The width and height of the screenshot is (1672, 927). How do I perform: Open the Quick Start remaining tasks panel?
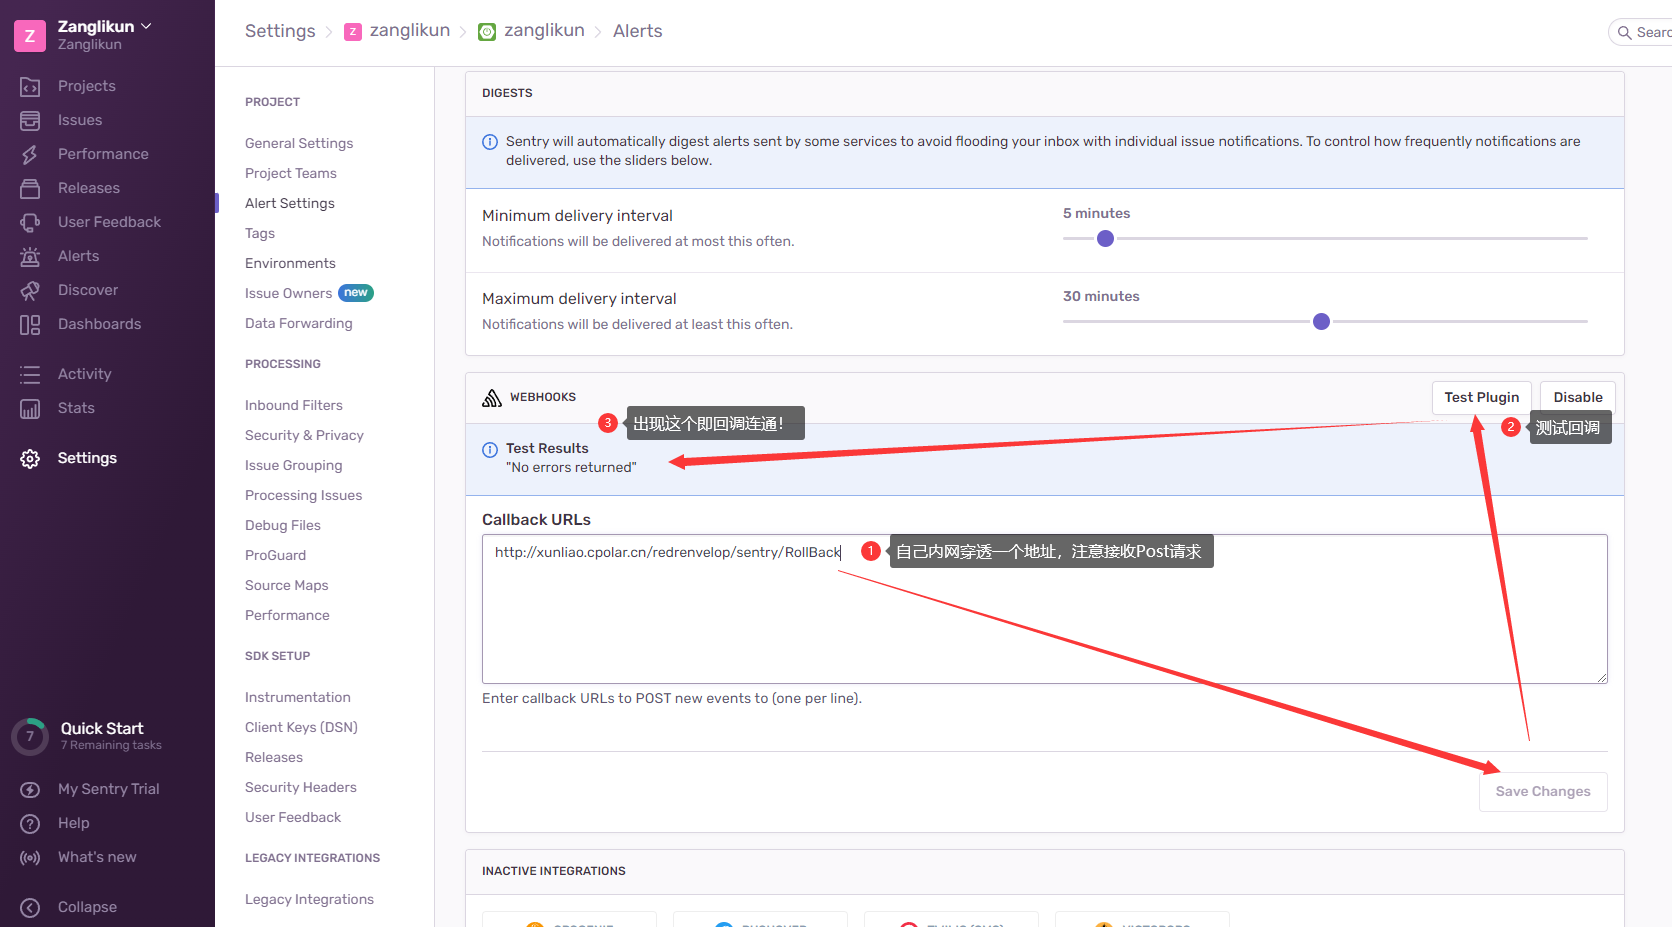[x=100, y=735]
